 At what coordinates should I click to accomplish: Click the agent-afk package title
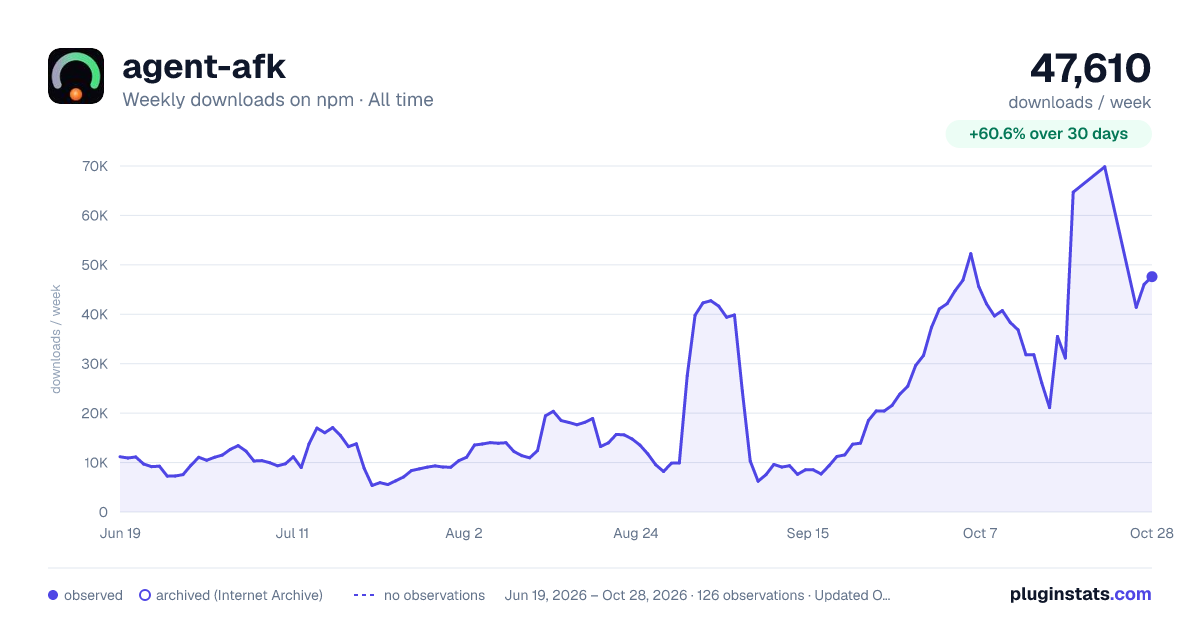(x=204, y=67)
